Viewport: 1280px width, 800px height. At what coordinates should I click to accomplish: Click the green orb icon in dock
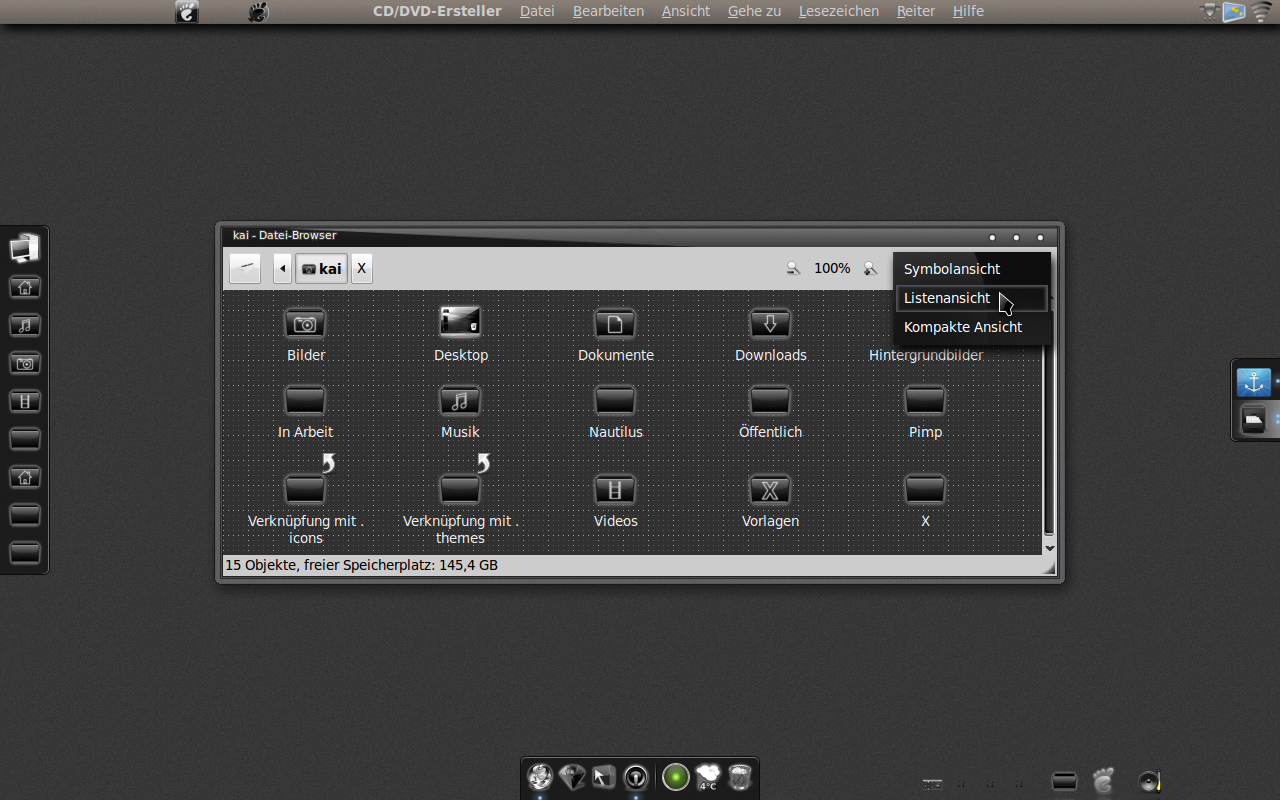click(676, 777)
